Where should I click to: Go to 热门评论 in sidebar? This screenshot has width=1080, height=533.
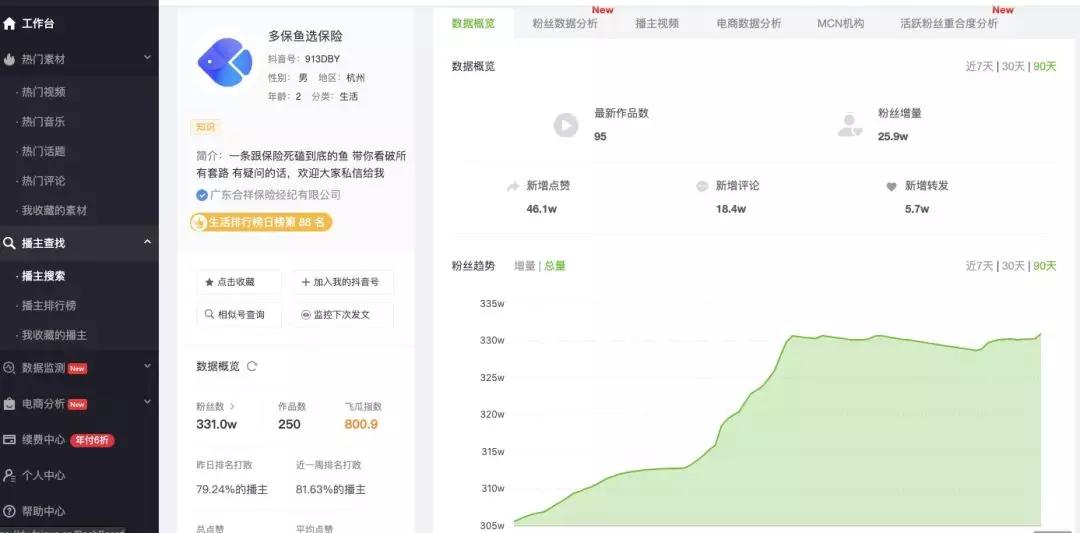(43, 181)
